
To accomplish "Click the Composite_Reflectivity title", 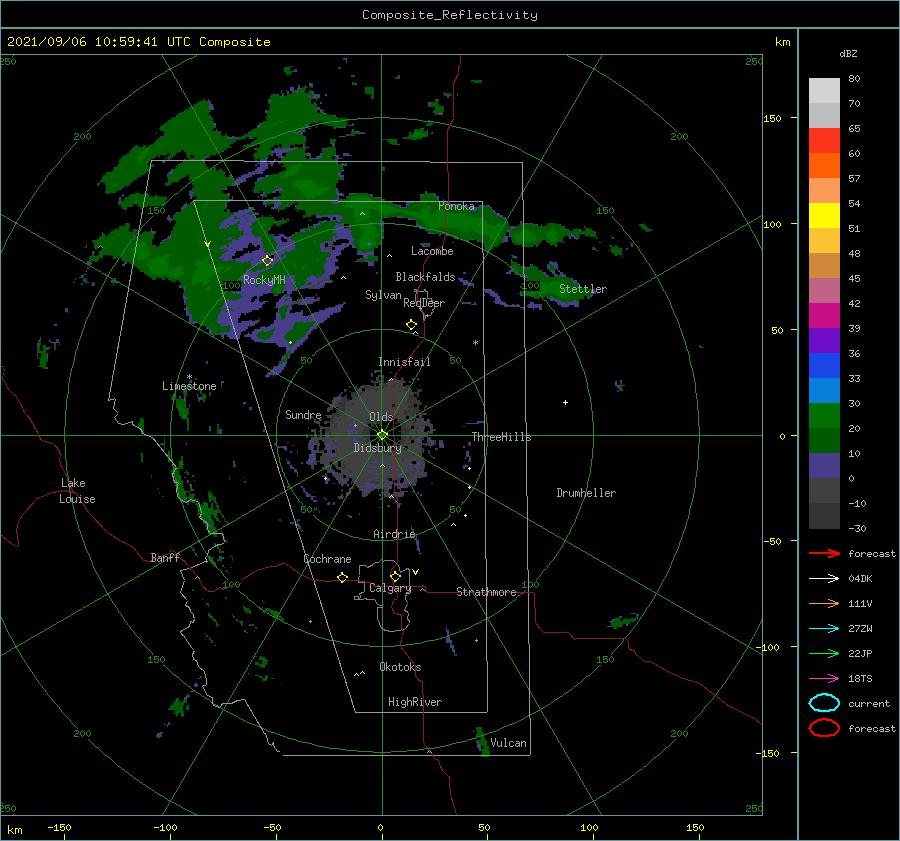I will click(x=449, y=15).
